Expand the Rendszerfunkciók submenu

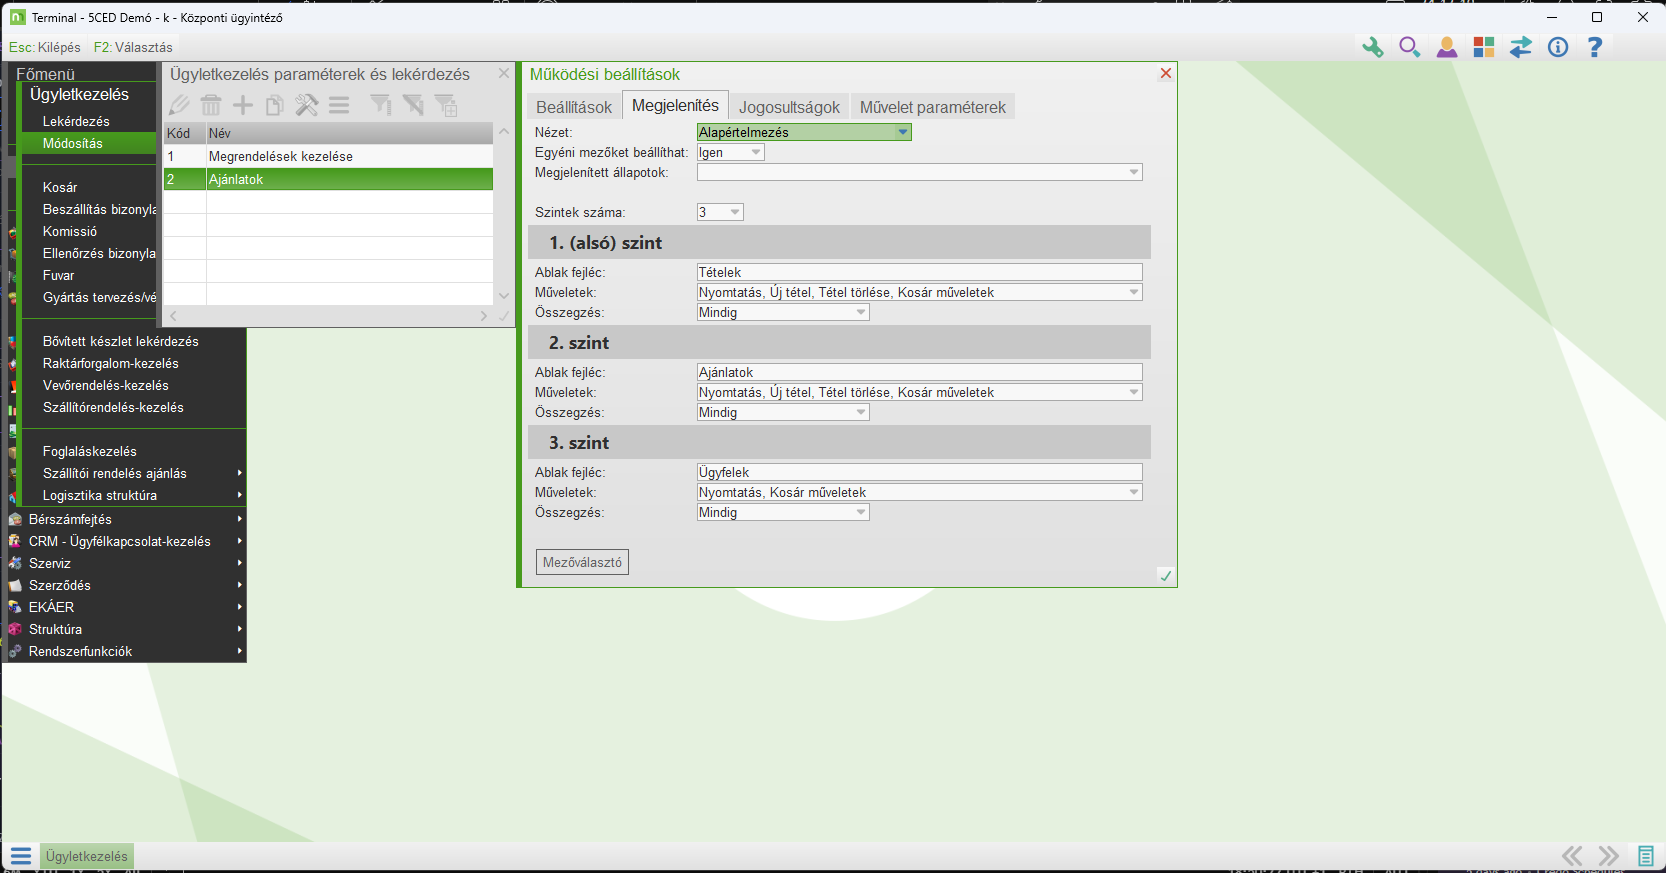pos(126,651)
